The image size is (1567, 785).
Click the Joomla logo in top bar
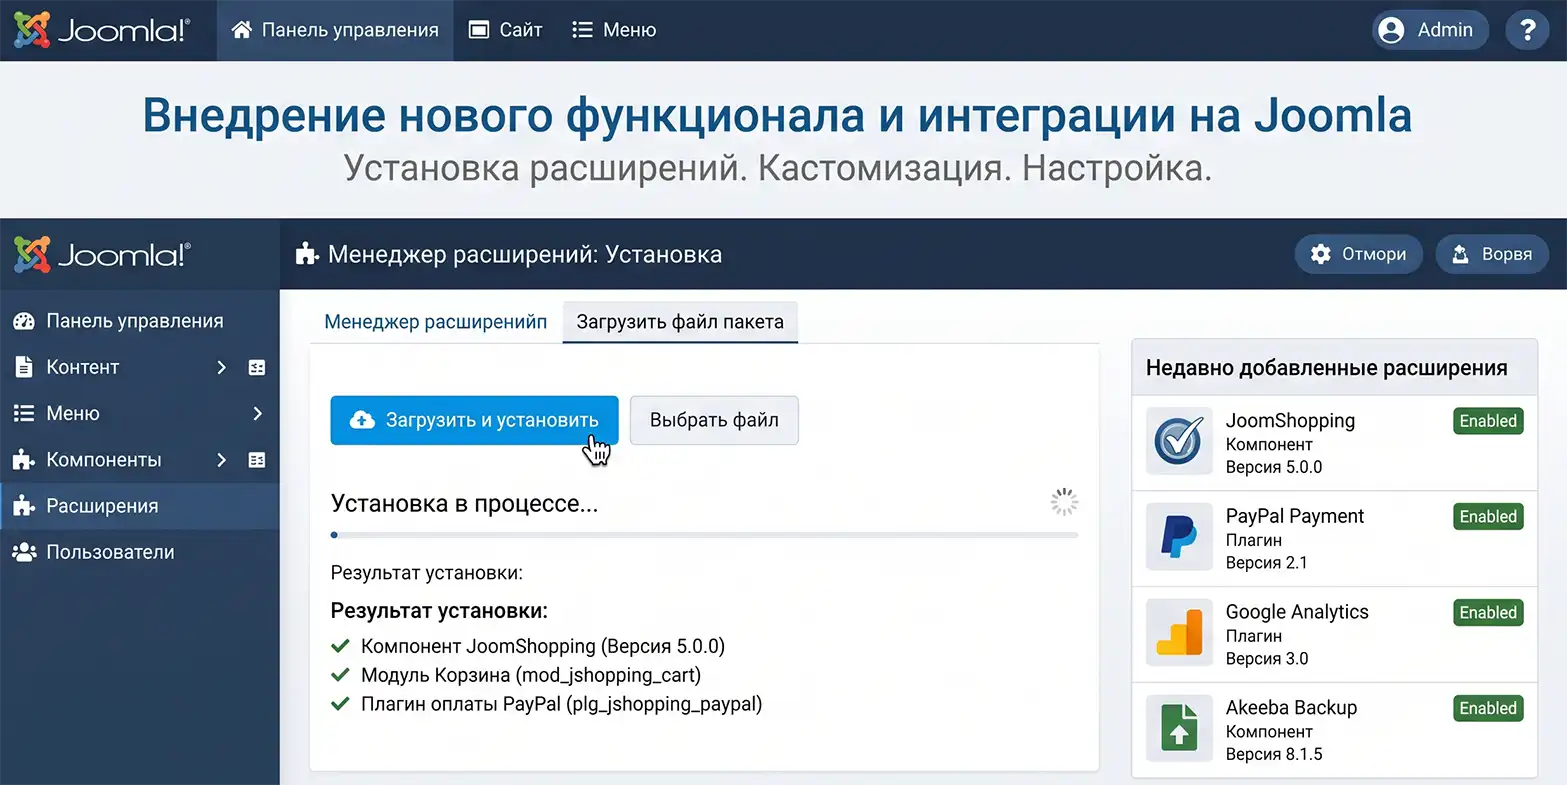(101, 30)
